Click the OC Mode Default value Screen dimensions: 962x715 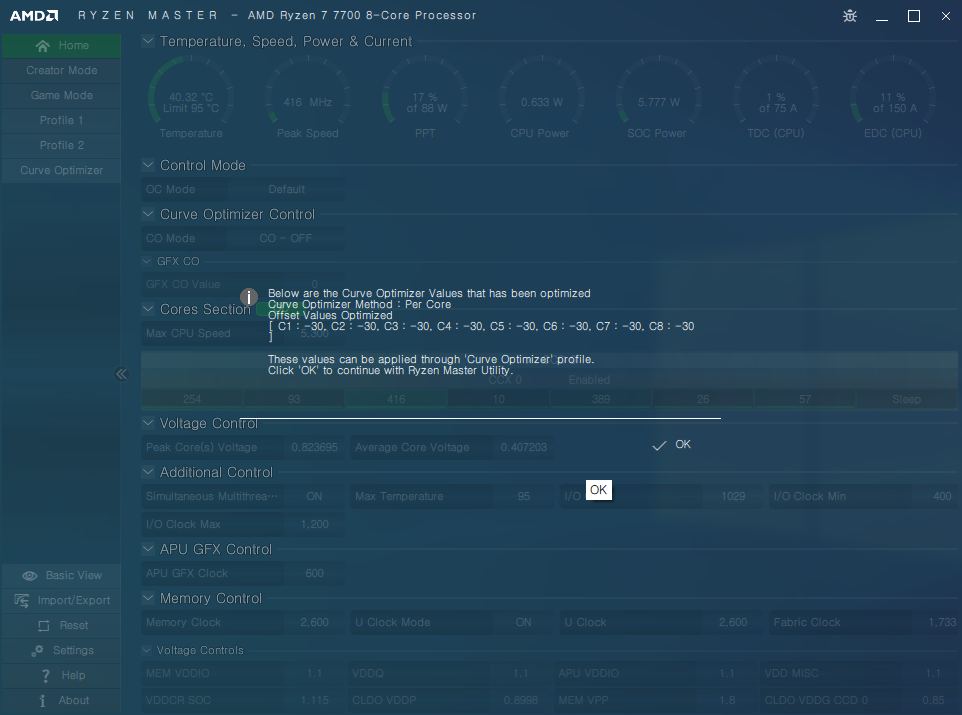click(x=287, y=190)
